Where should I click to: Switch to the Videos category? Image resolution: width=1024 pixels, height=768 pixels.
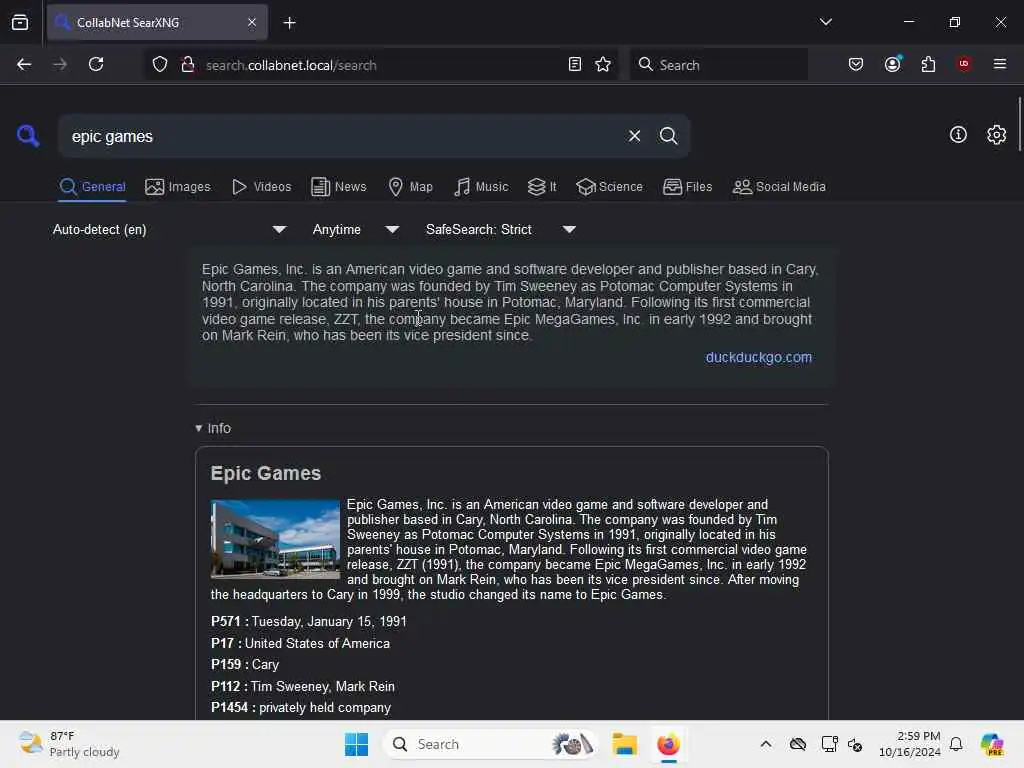(261, 187)
